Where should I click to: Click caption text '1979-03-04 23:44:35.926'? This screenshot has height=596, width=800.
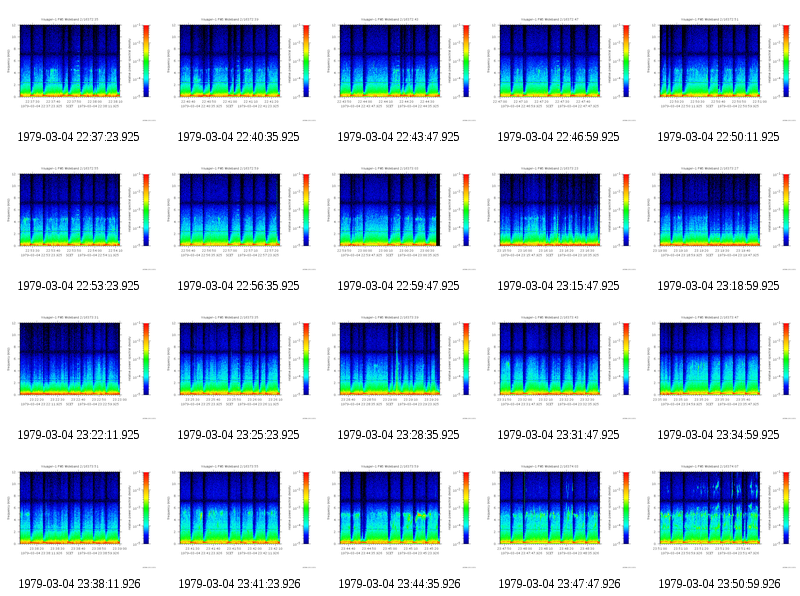399,584
